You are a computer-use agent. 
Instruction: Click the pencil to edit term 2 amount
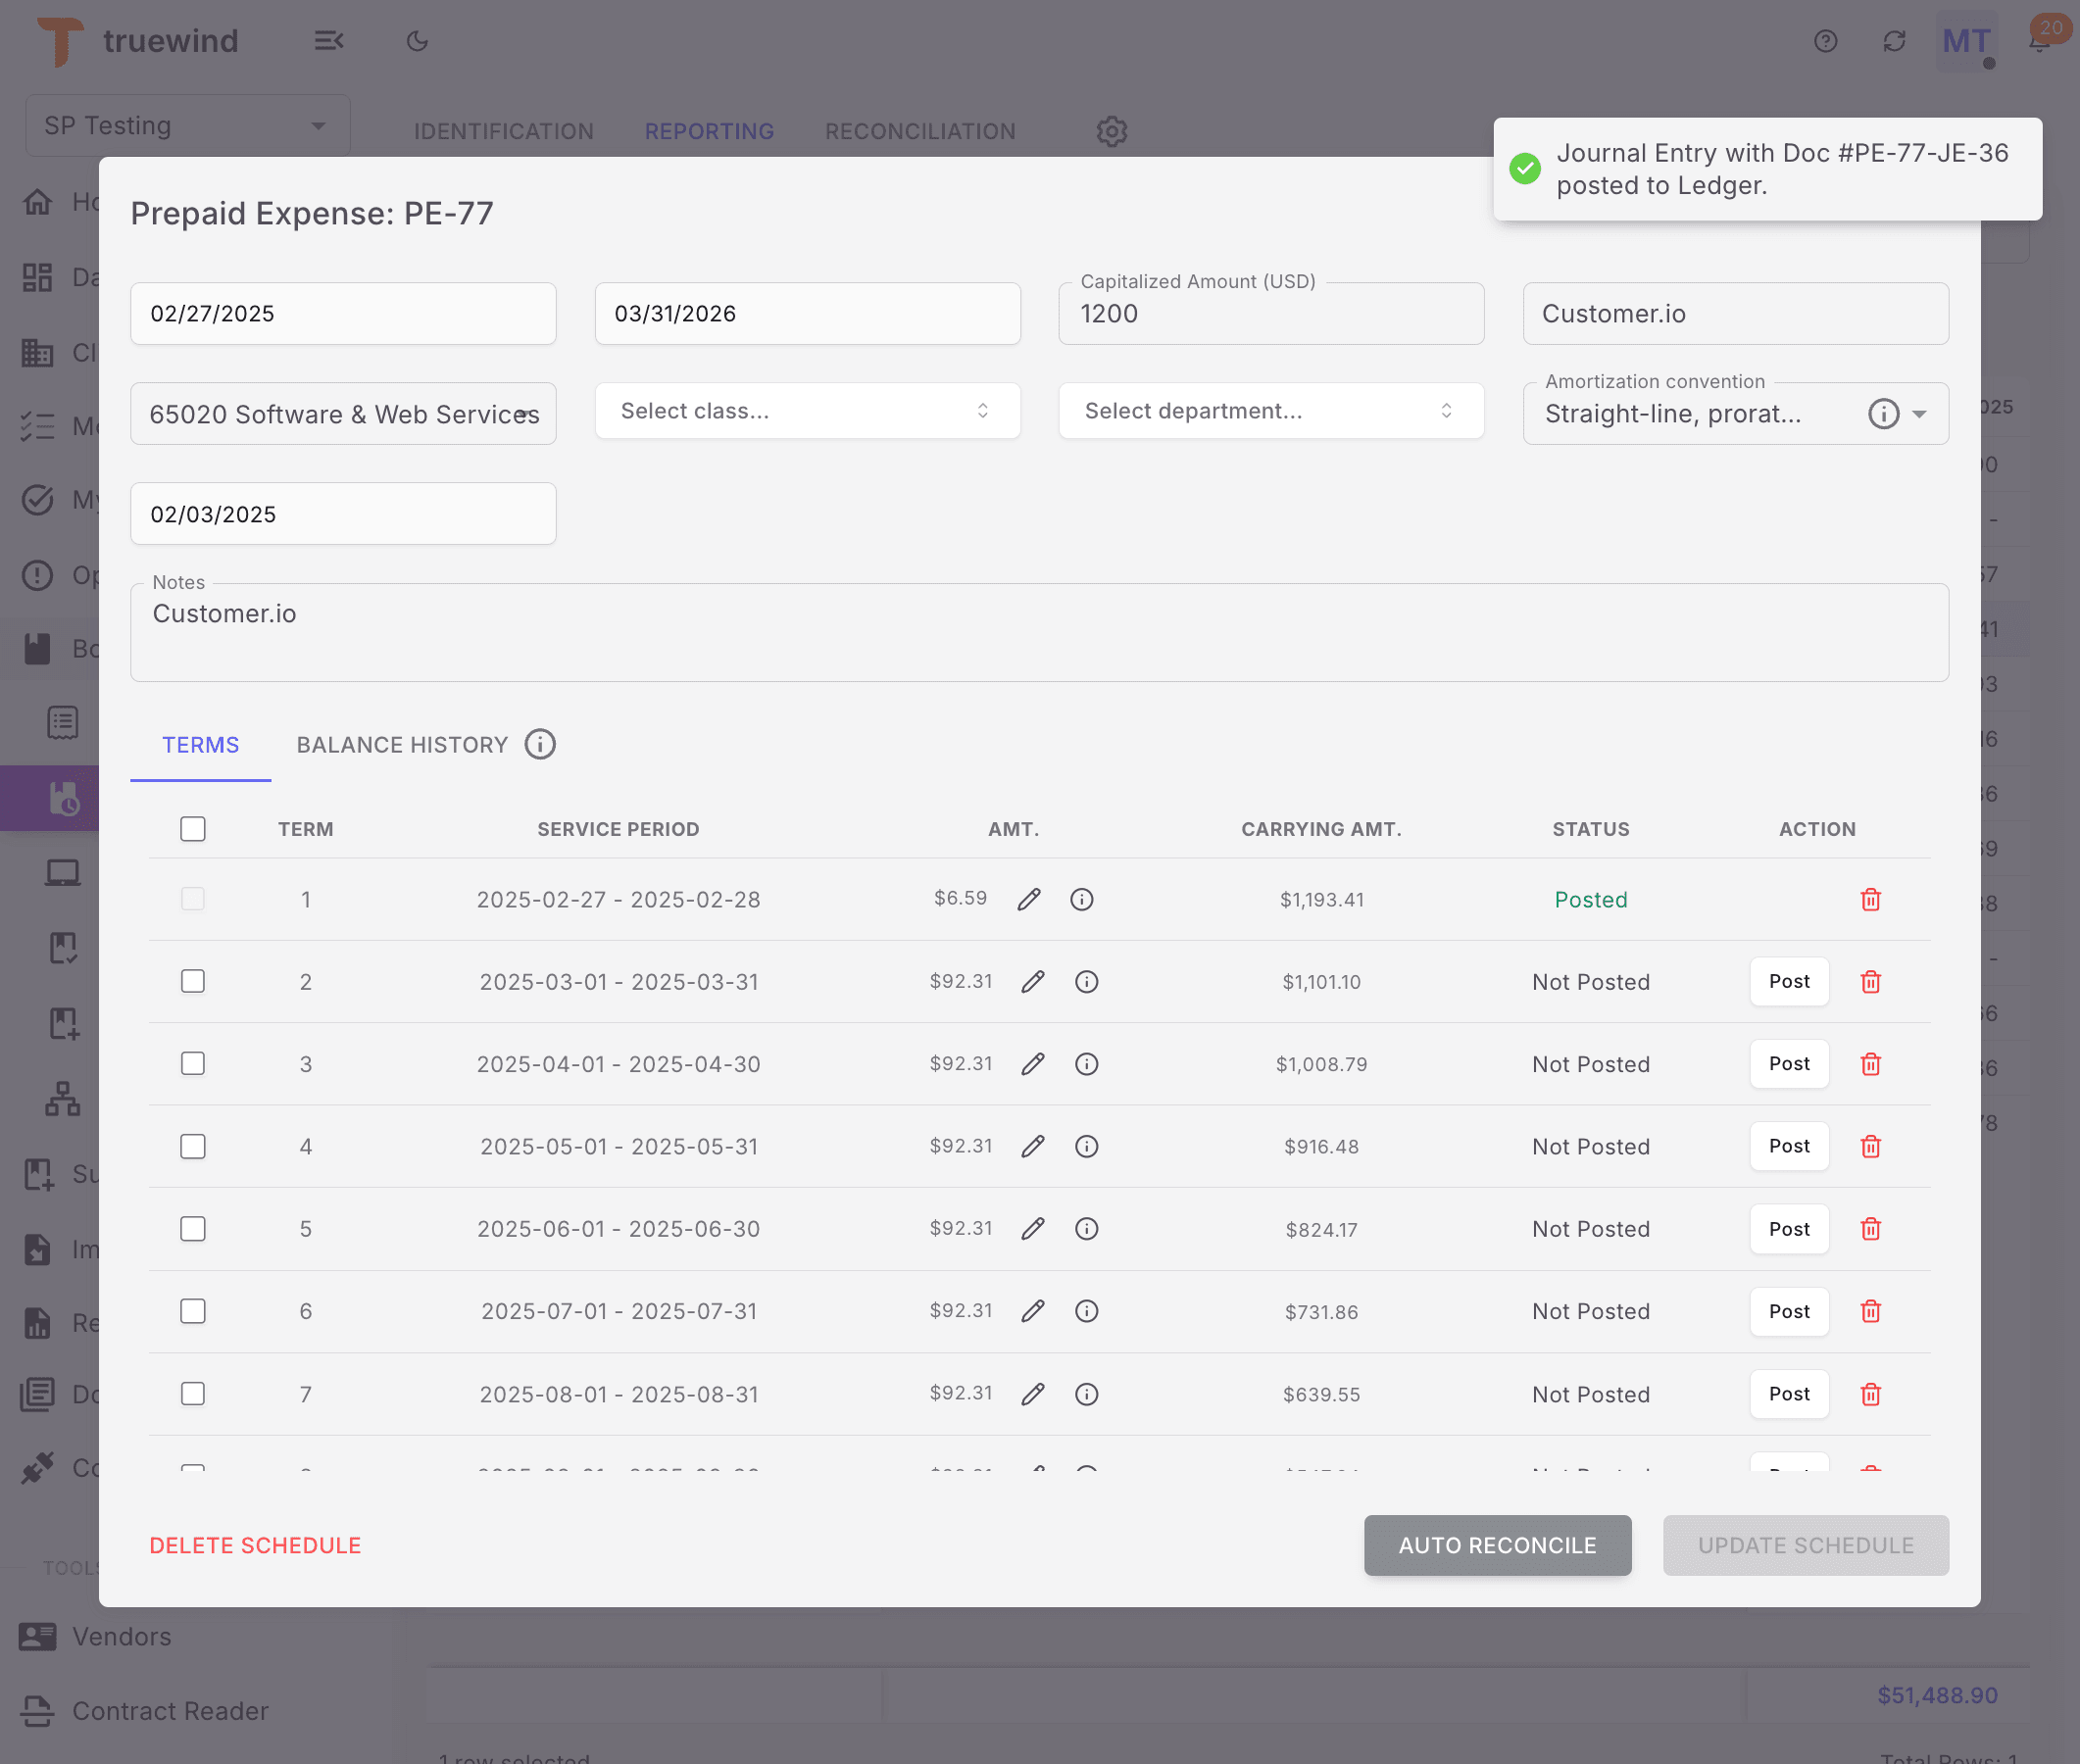(x=1032, y=981)
